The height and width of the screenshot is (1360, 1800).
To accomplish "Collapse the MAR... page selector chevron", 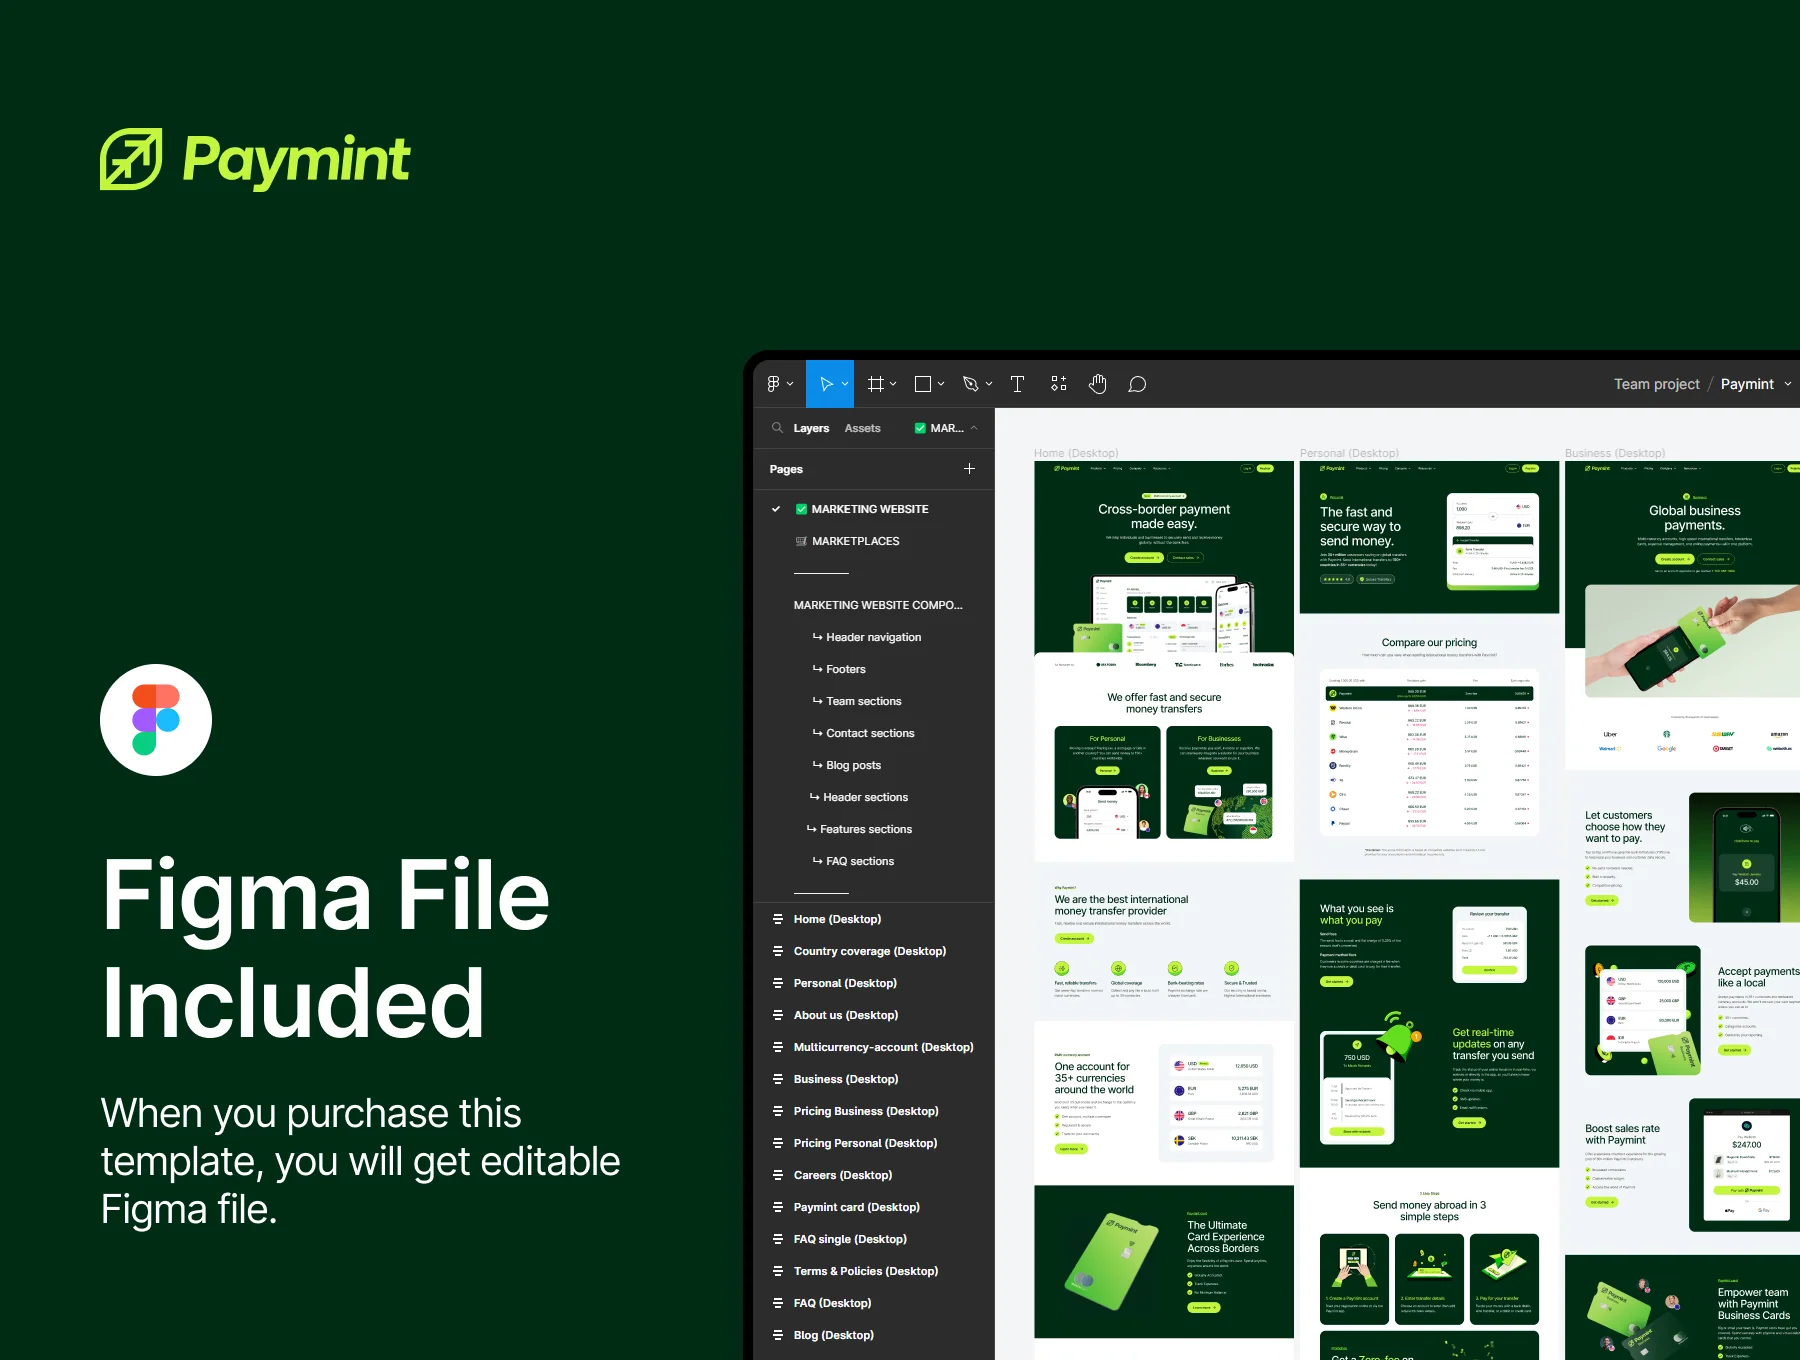I will pos(974,428).
